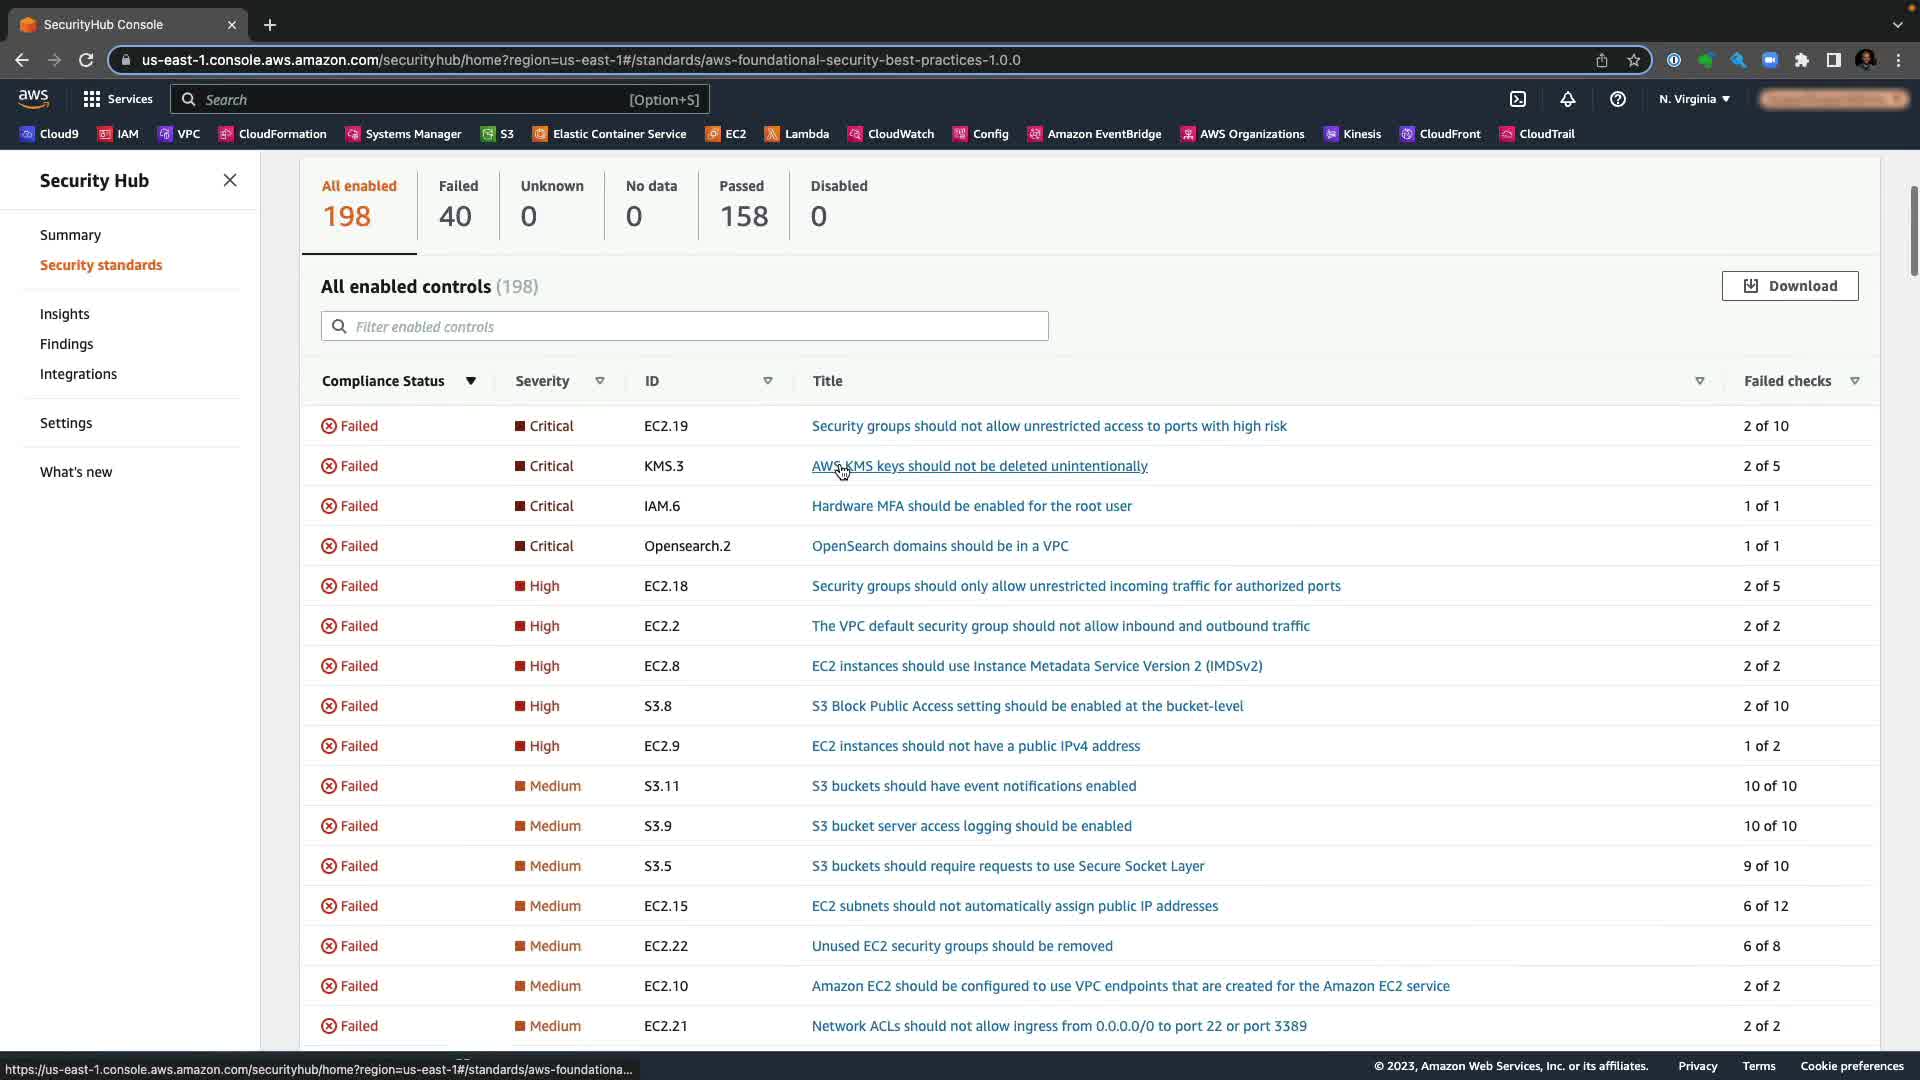Viewport: 1920px width, 1080px height.
Task: Sort by Compliance Status column arrow
Action: pos(470,381)
